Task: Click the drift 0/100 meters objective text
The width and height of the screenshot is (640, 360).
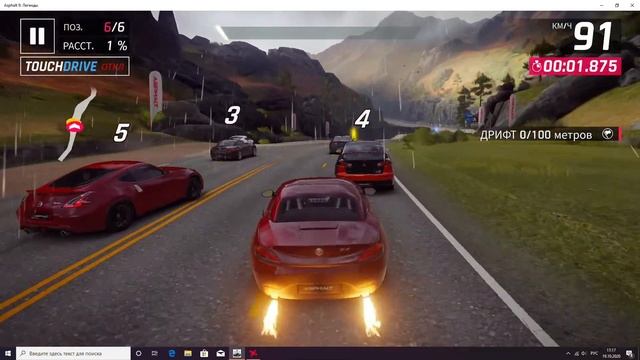Action: pyautogui.click(x=536, y=135)
